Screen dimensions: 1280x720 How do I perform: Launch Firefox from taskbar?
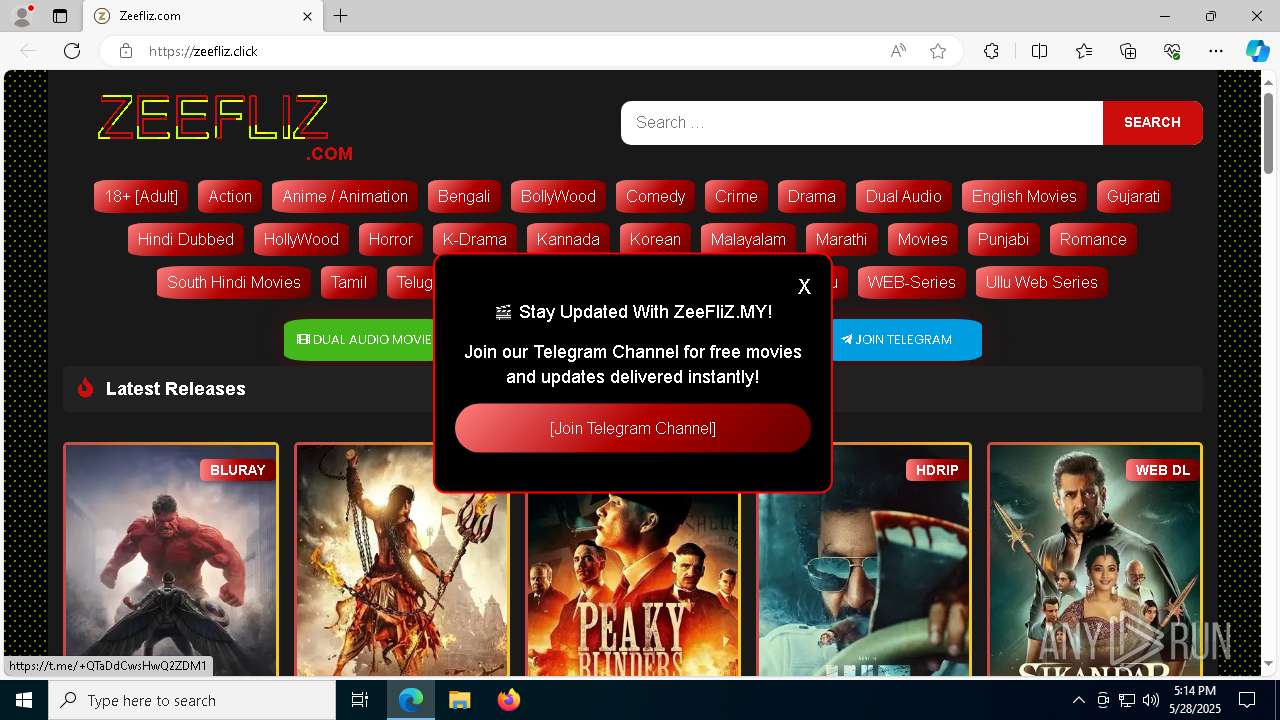508,700
